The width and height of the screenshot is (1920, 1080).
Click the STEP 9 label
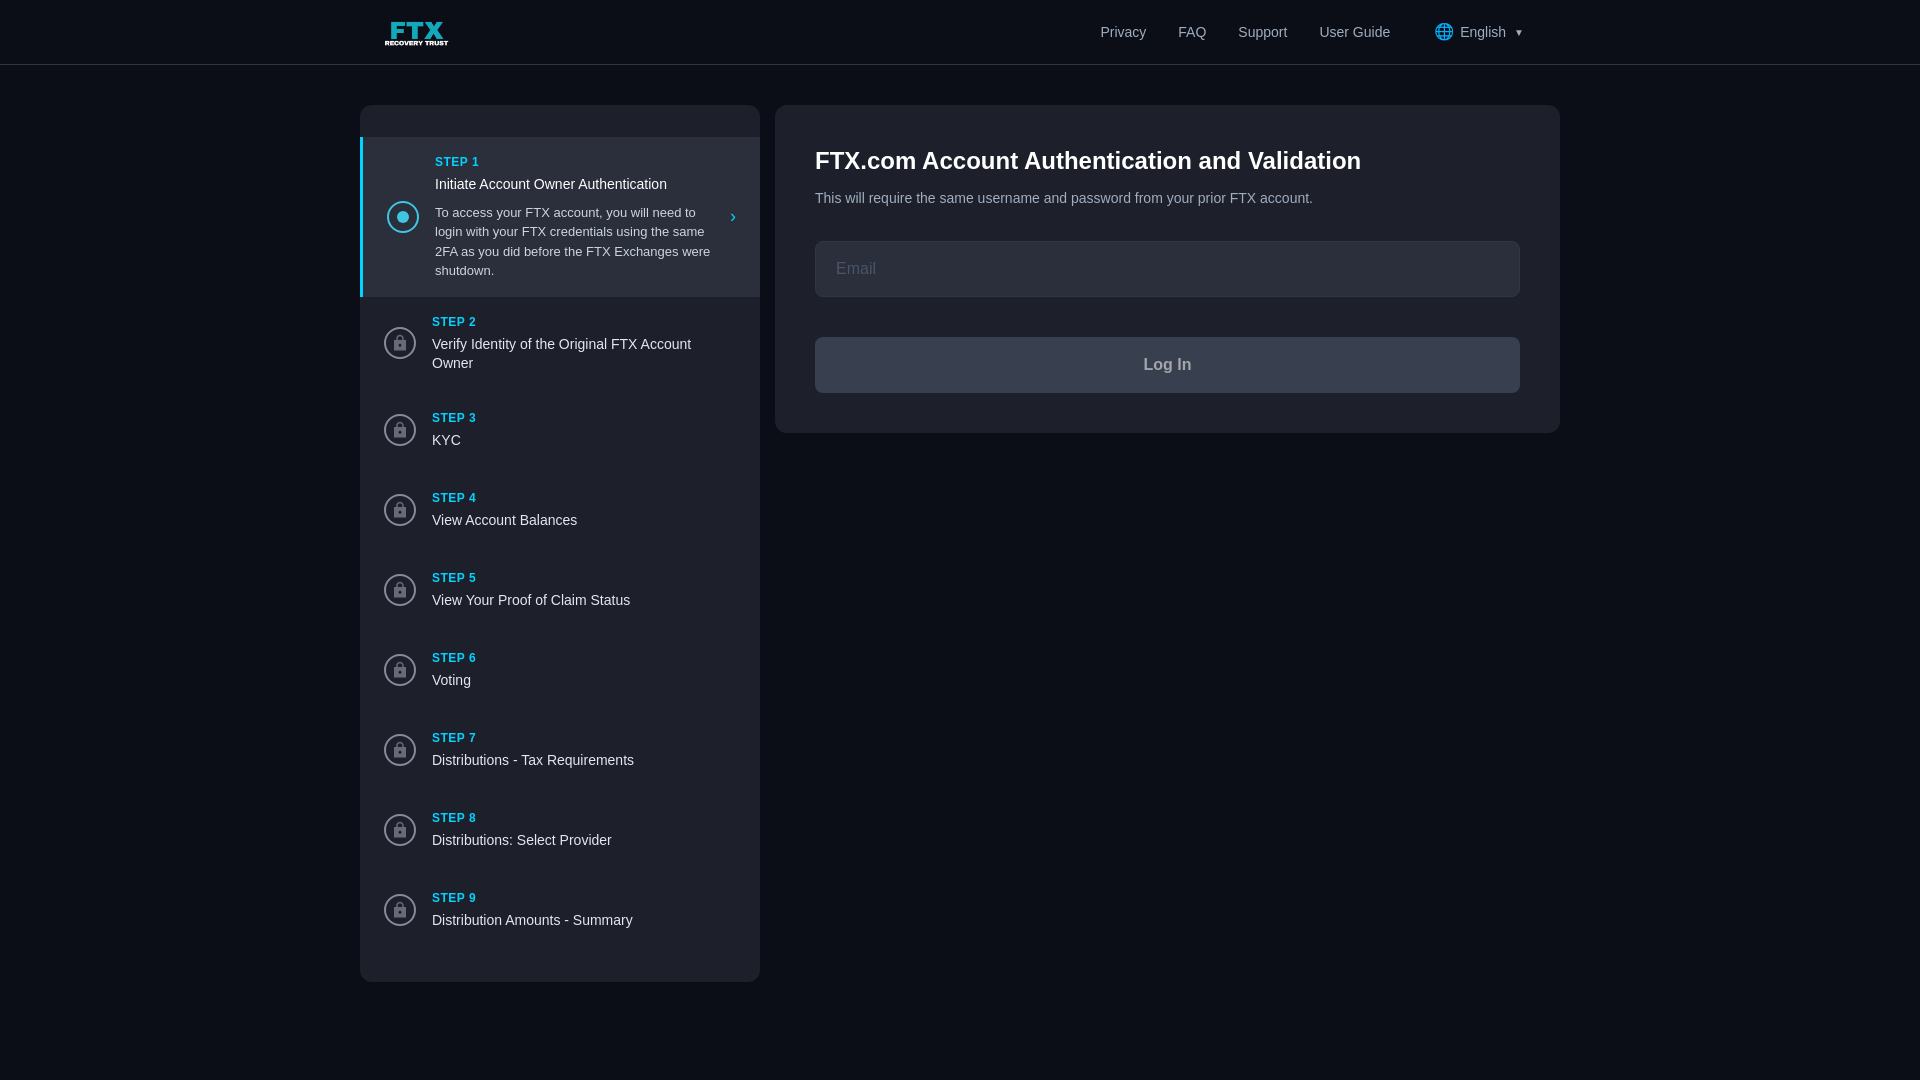pos(454,898)
